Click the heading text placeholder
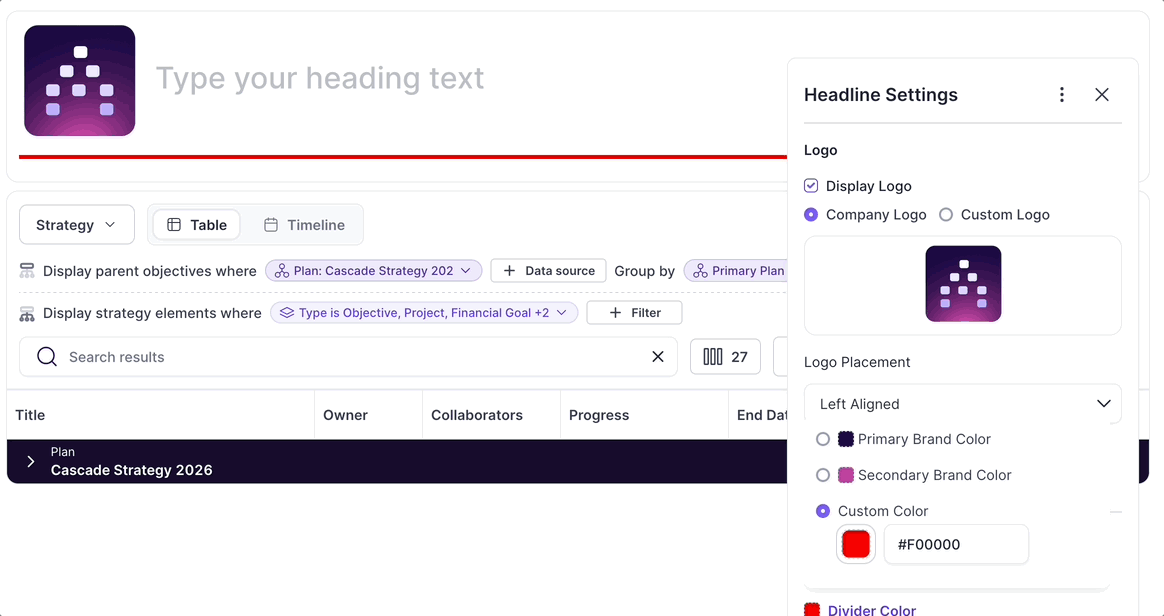1164x616 pixels. point(320,78)
